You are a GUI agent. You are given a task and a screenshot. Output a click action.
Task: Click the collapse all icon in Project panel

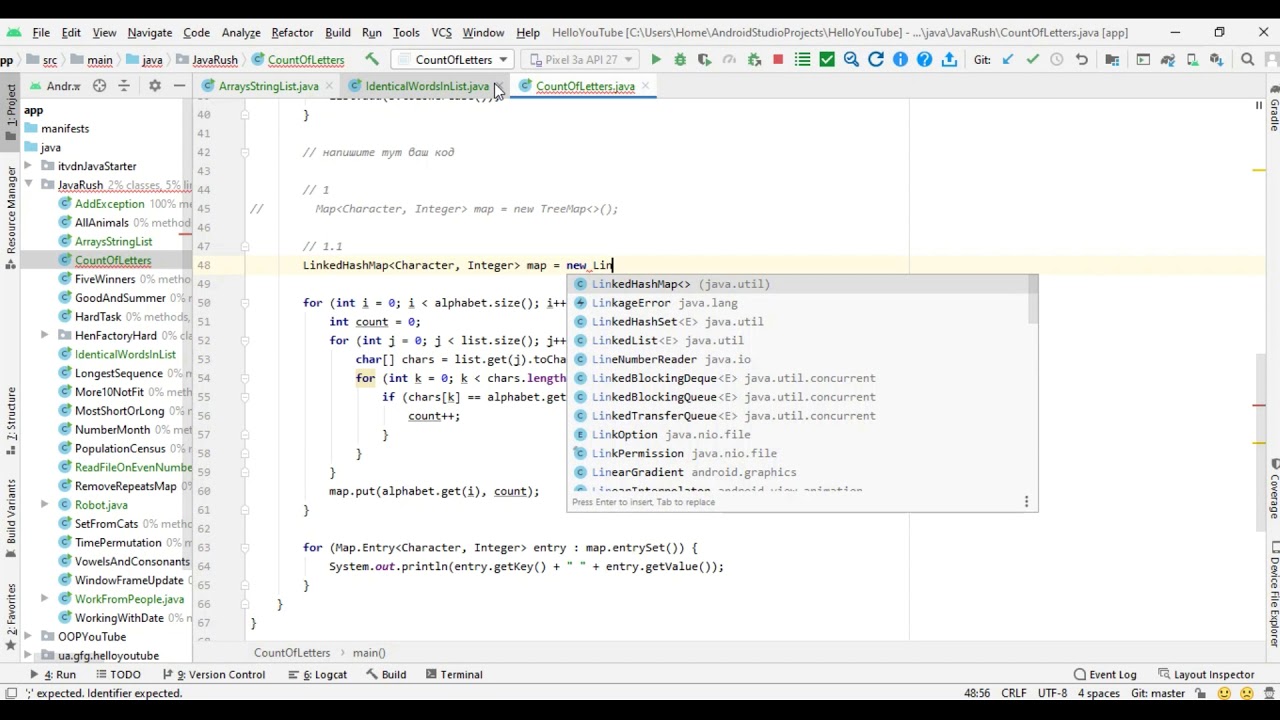124,86
